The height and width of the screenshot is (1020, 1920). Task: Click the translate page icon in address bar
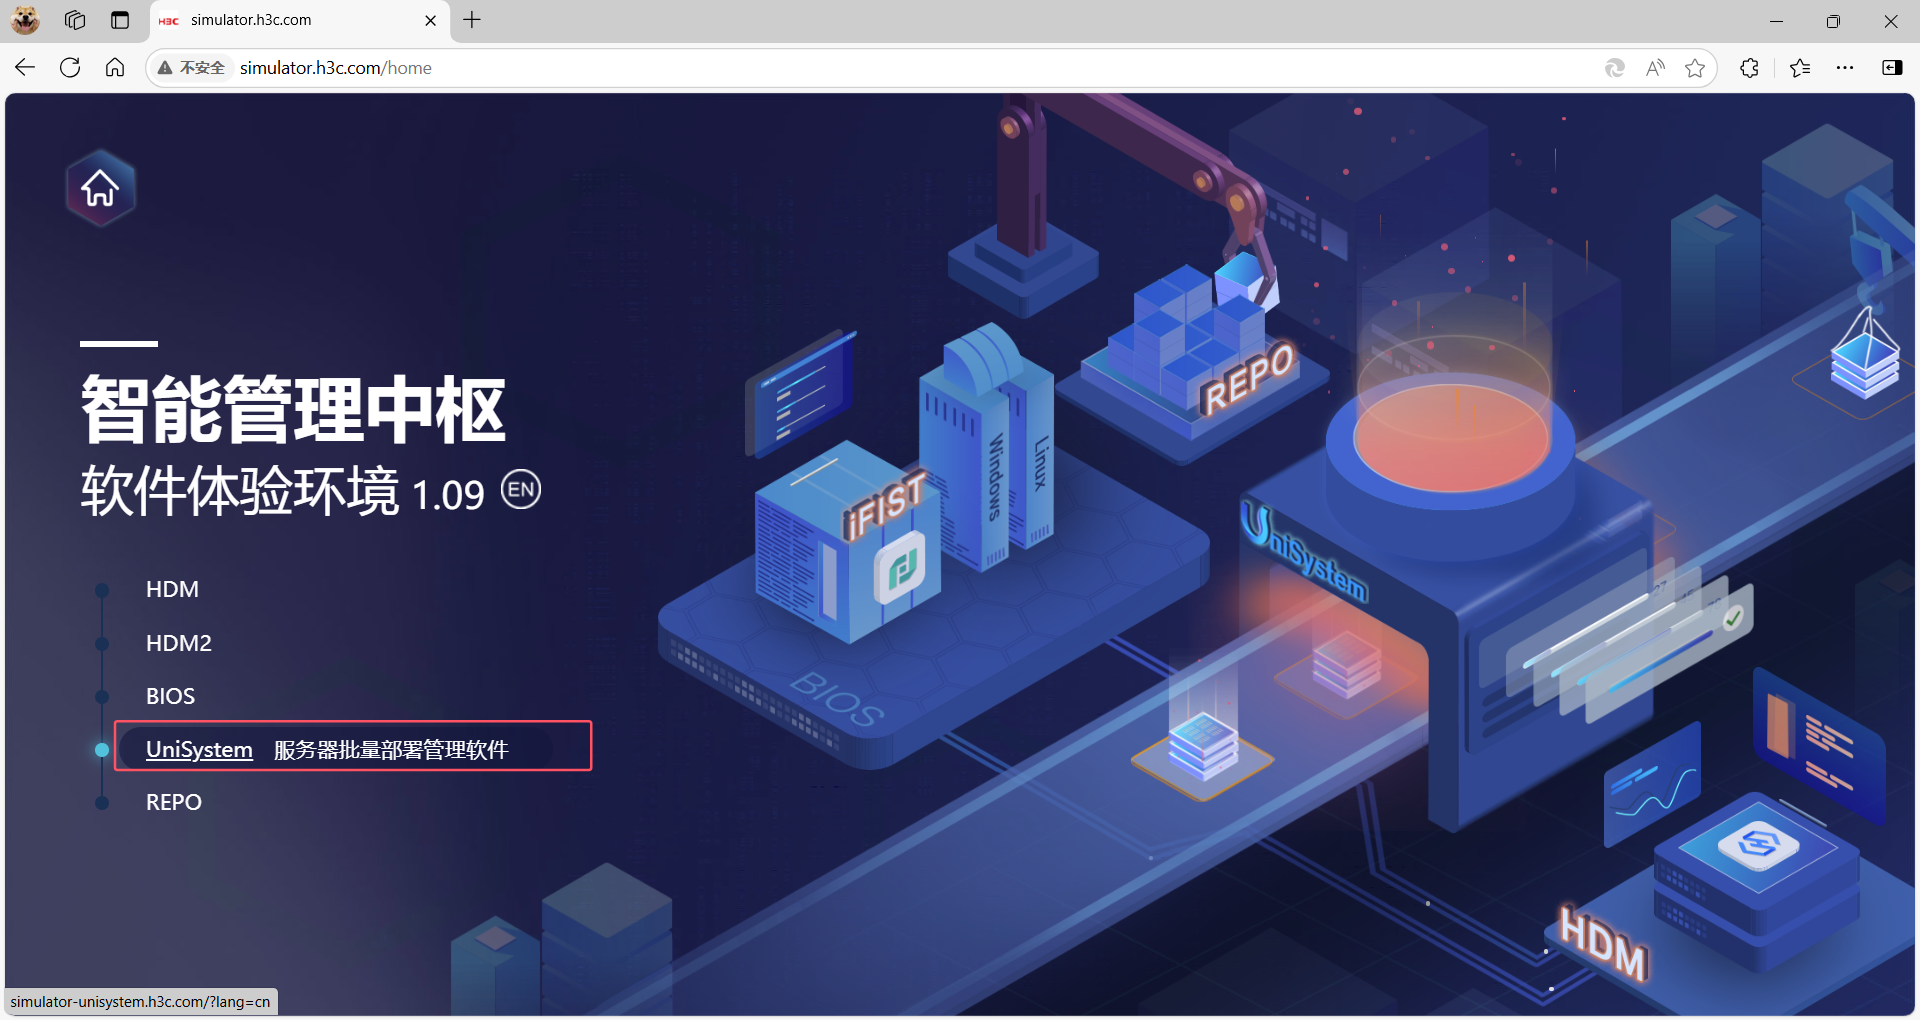1615,68
